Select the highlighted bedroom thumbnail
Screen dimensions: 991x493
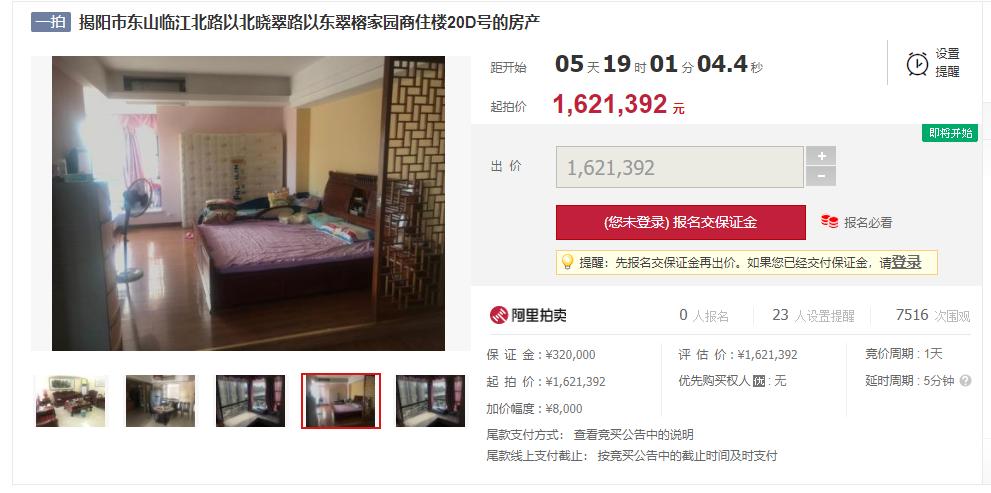(x=341, y=401)
